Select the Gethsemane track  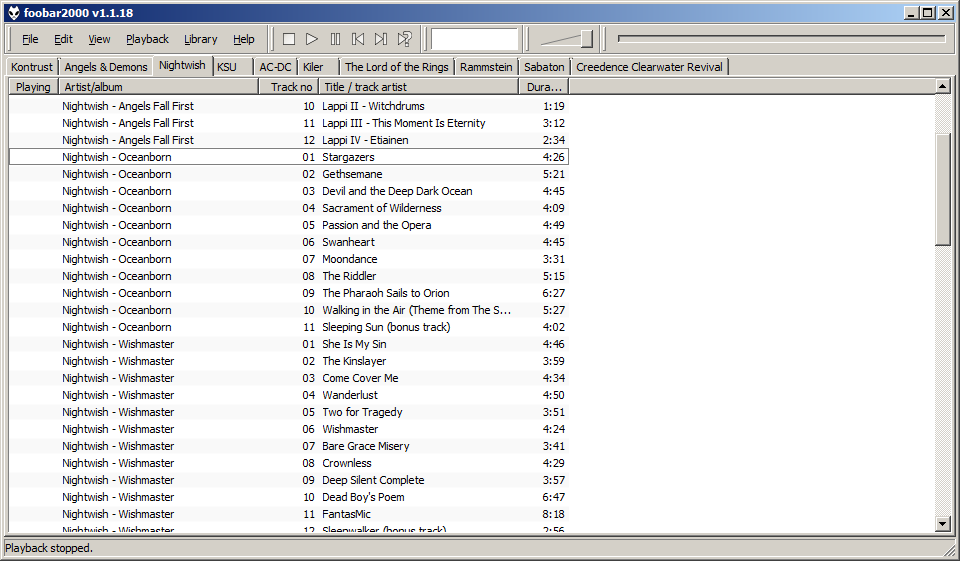(289, 174)
